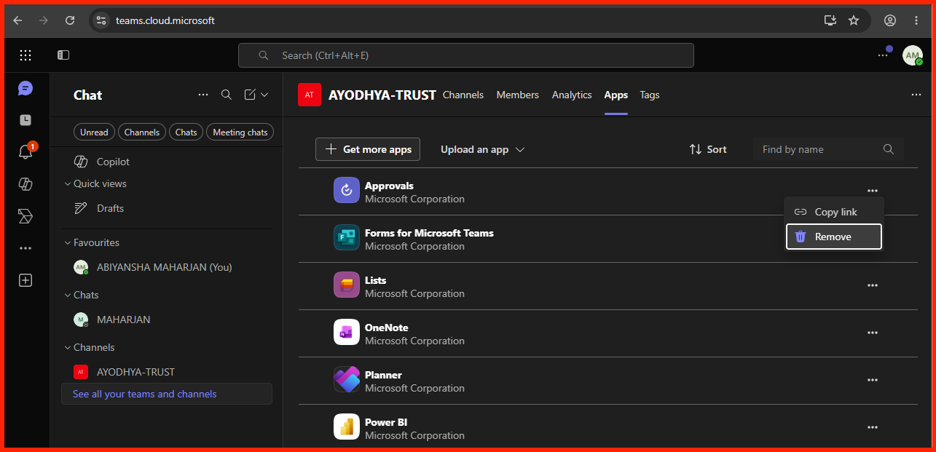The width and height of the screenshot is (936, 452).
Task: Bookmark this page with star icon
Action: click(x=854, y=21)
